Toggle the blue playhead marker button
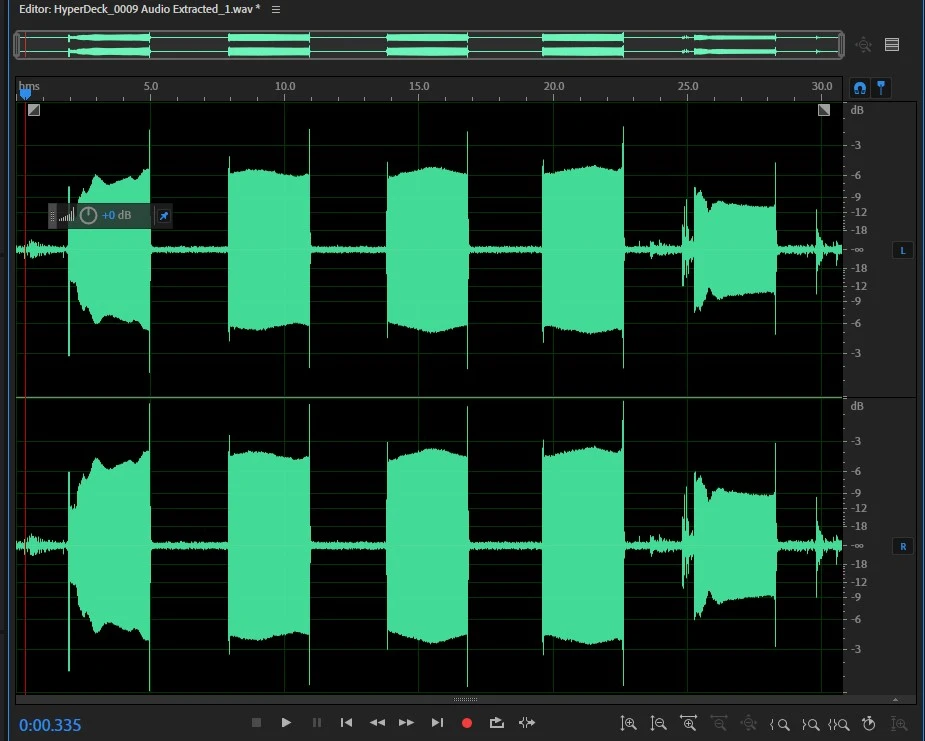The height and width of the screenshot is (741, 925). click(x=880, y=88)
